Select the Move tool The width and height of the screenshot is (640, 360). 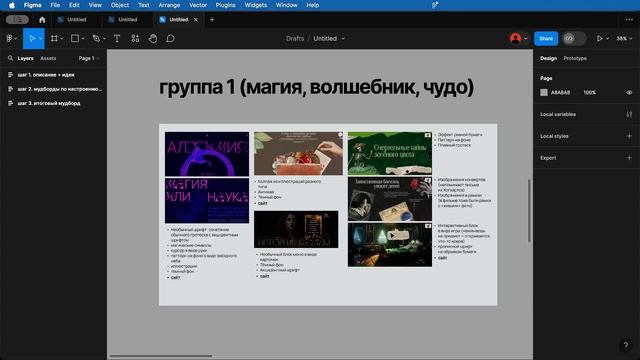(x=31, y=38)
